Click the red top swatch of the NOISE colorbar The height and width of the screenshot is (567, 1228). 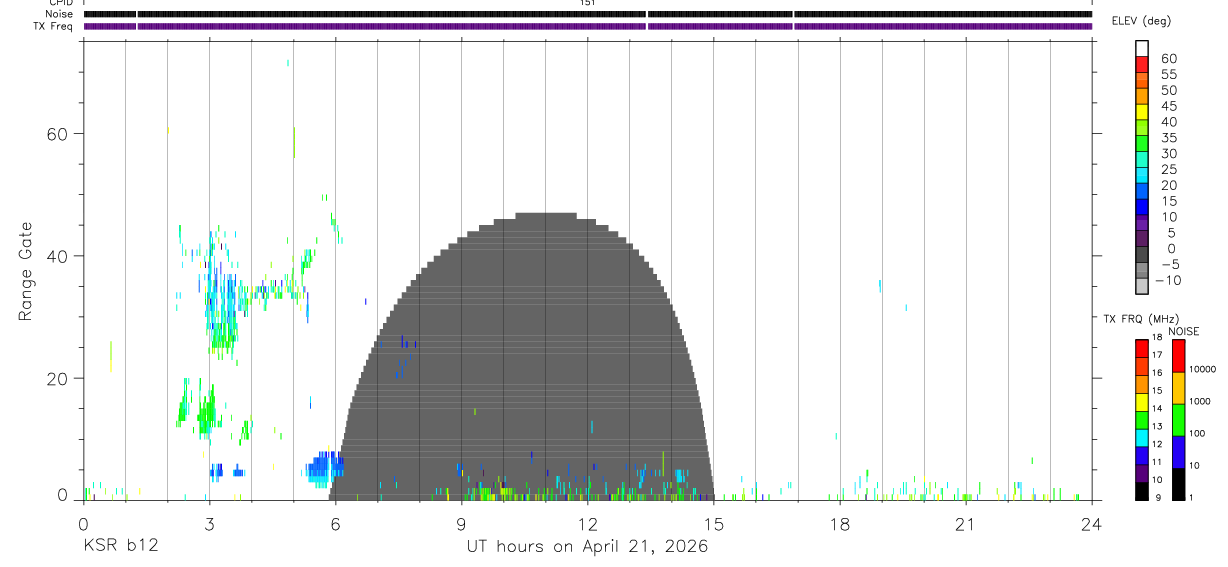pos(1179,356)
